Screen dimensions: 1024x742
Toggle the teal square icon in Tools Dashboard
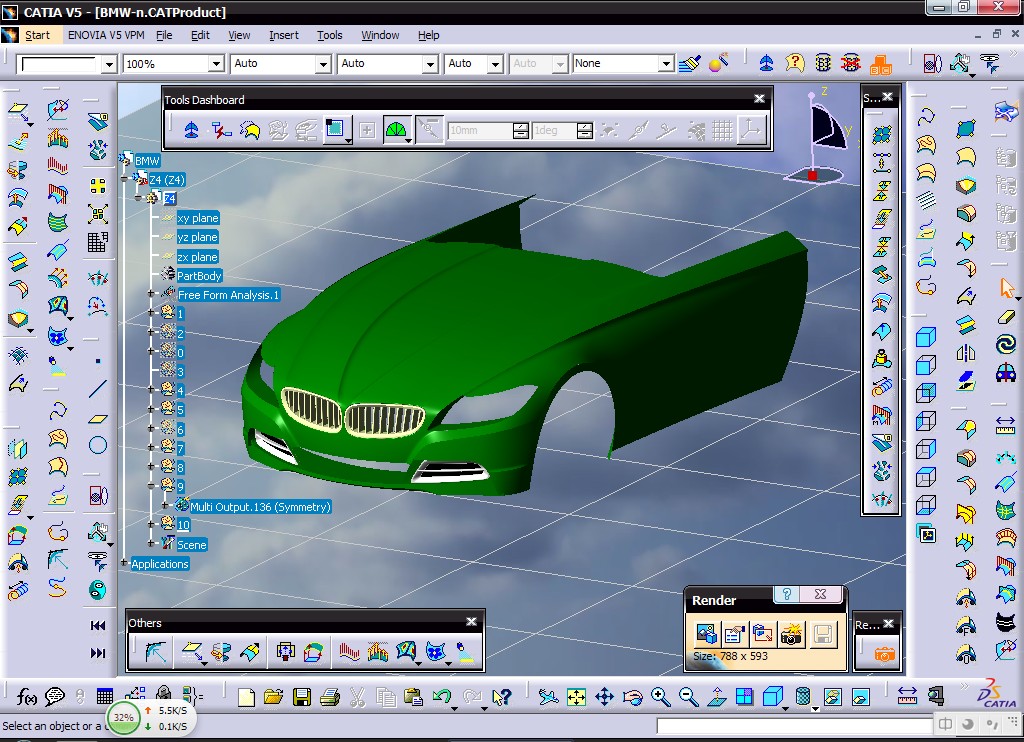coord(336,129)
